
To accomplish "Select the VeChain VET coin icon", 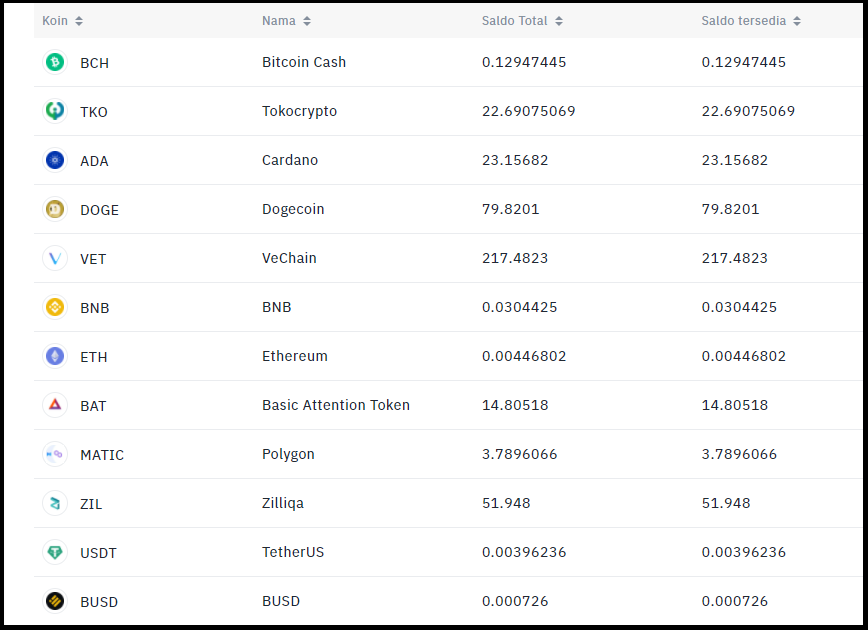I will (55, 258).
